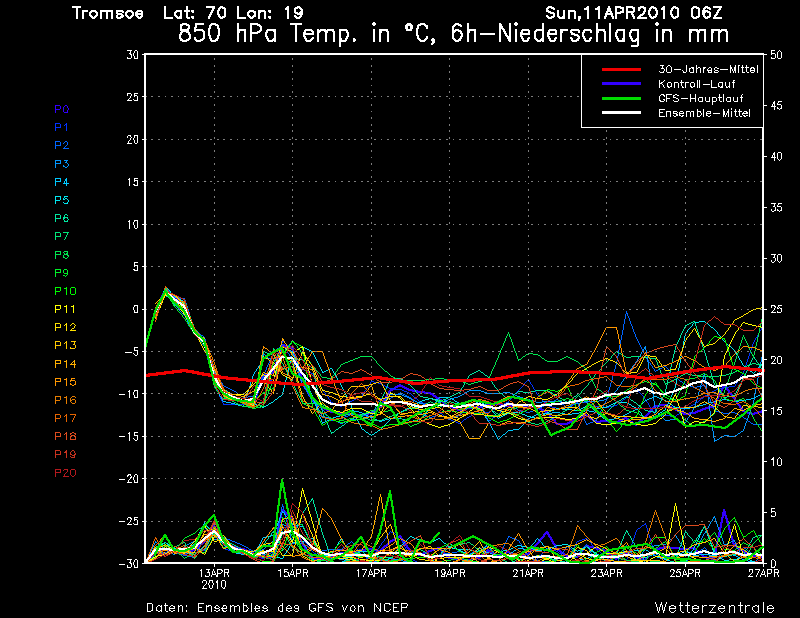
Task: Click the Daten: Ensembles des GFS source text
Action: [x=277, y=607]
